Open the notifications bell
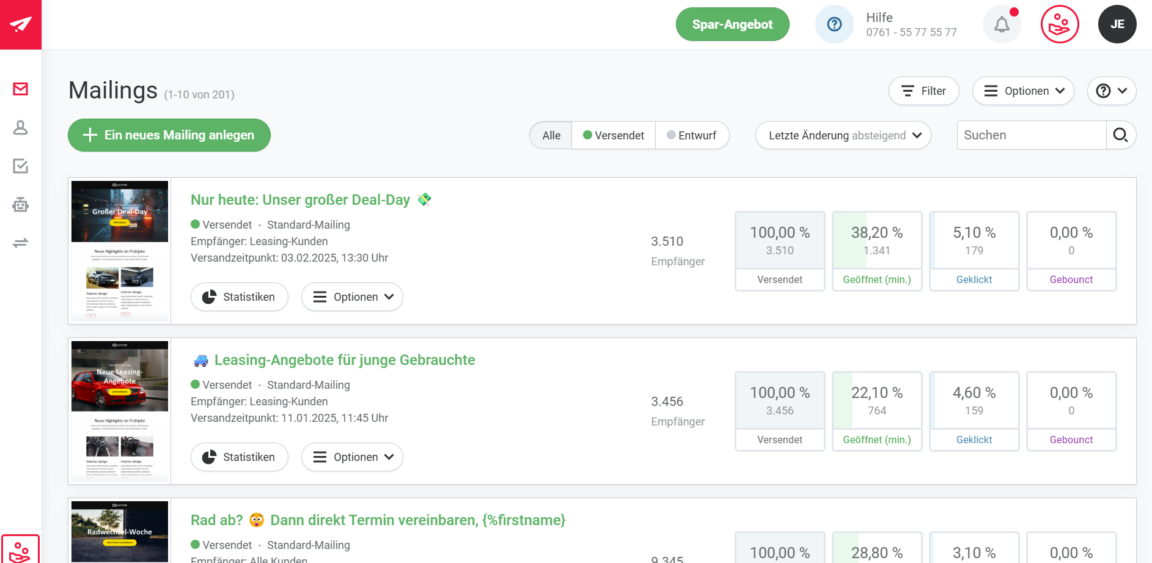This screenshot has height=563, width=1152. pyautogui.click(x=1001, y=24)
